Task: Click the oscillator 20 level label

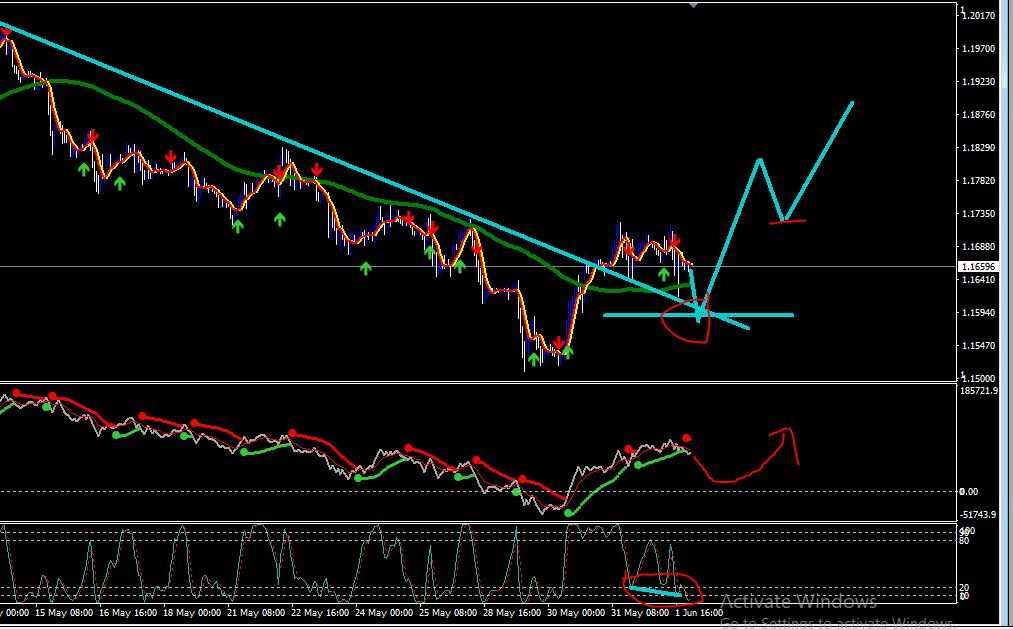Action: (964, 588)
